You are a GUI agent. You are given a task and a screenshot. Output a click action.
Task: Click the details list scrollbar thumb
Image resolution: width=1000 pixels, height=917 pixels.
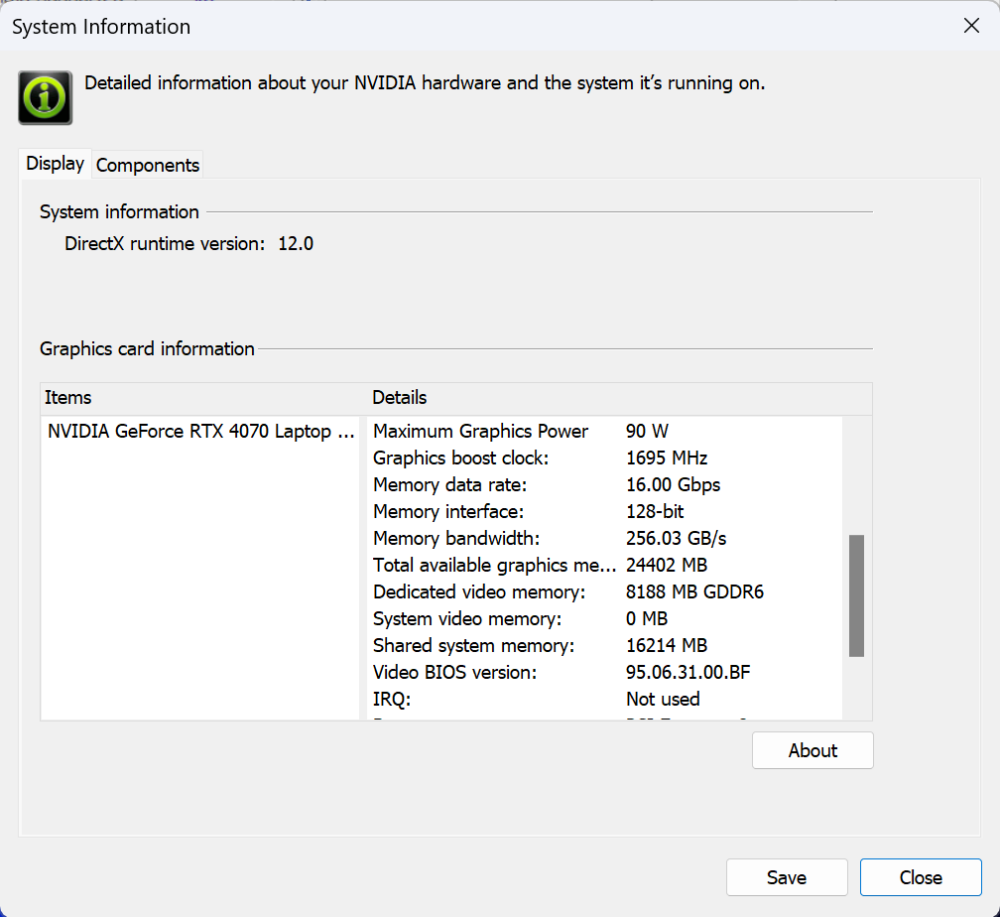tap(857, 596)
